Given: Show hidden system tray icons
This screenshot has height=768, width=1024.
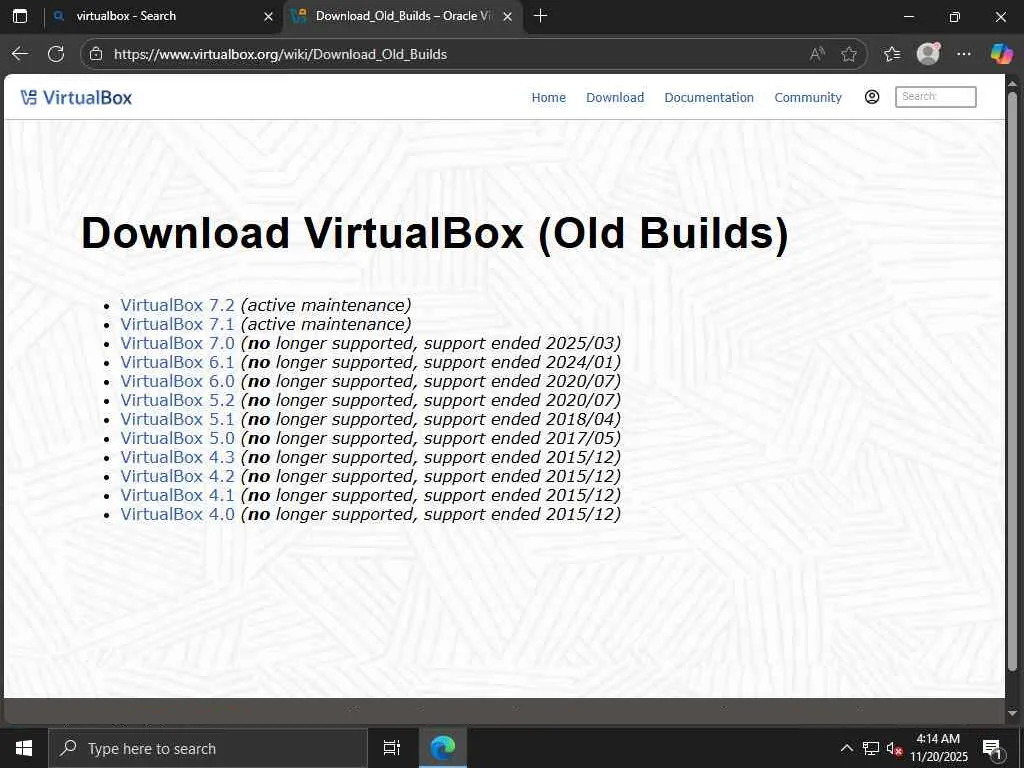Looking at the screenshot, I should pyautogui.click(x=846, y=748).
